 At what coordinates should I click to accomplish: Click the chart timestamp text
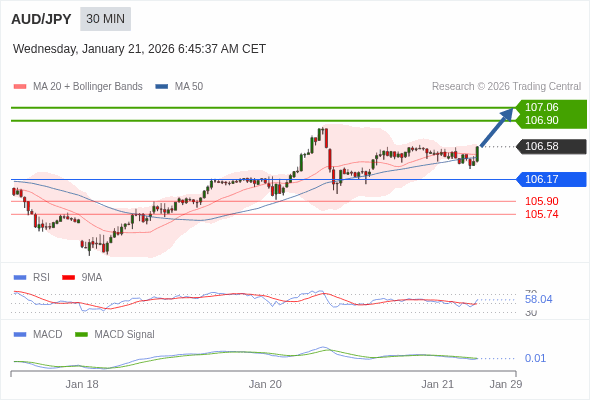point(139,49)
